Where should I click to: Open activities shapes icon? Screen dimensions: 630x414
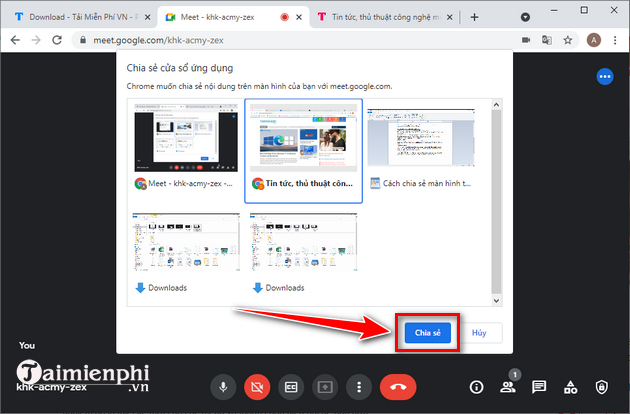pos(571,387)
